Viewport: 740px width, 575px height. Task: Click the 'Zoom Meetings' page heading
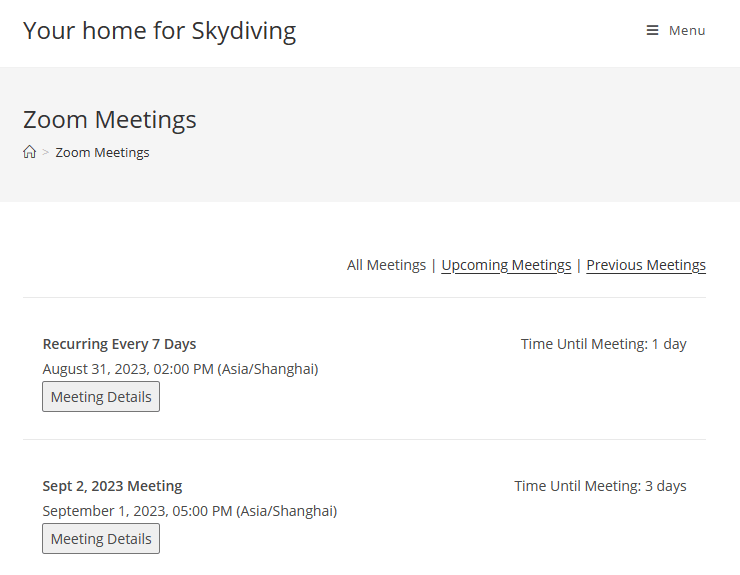pyautogui.click(x=109, y=119)
